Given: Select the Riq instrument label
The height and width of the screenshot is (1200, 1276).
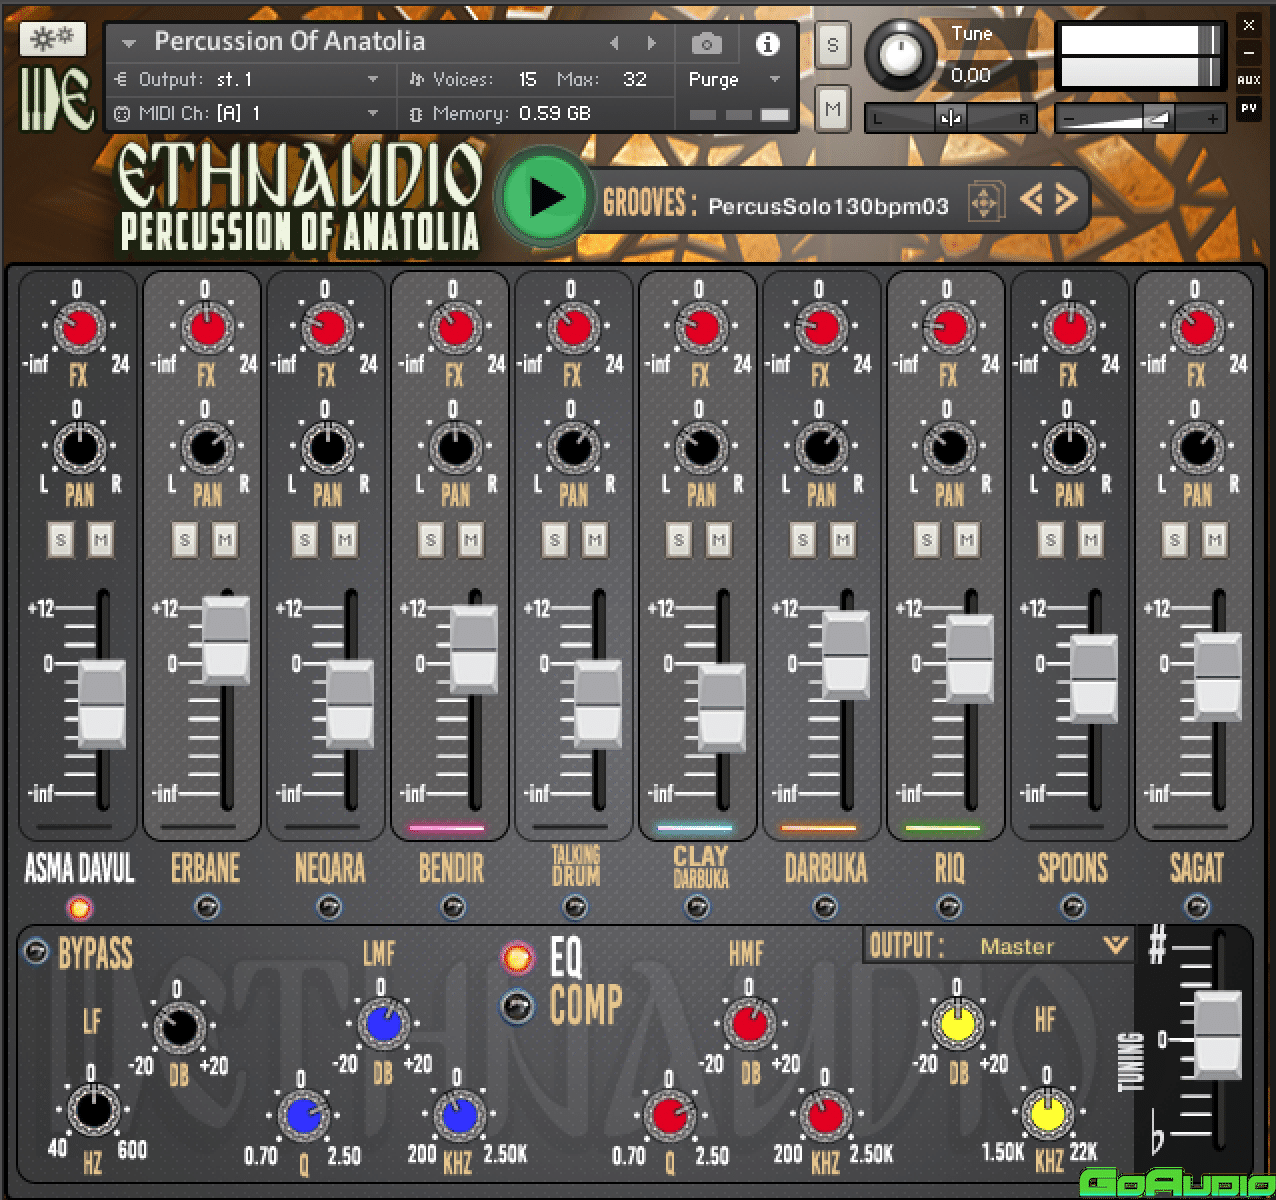Looking at the screenshot, I should 949,869.
